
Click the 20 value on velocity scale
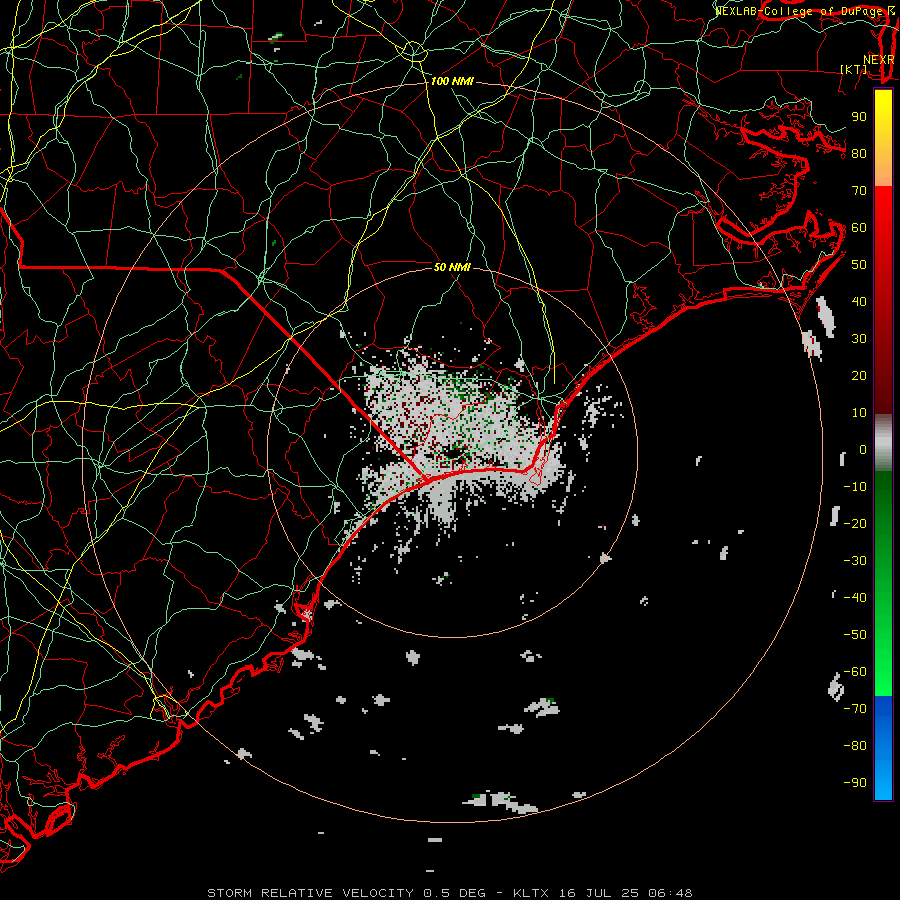859,375
